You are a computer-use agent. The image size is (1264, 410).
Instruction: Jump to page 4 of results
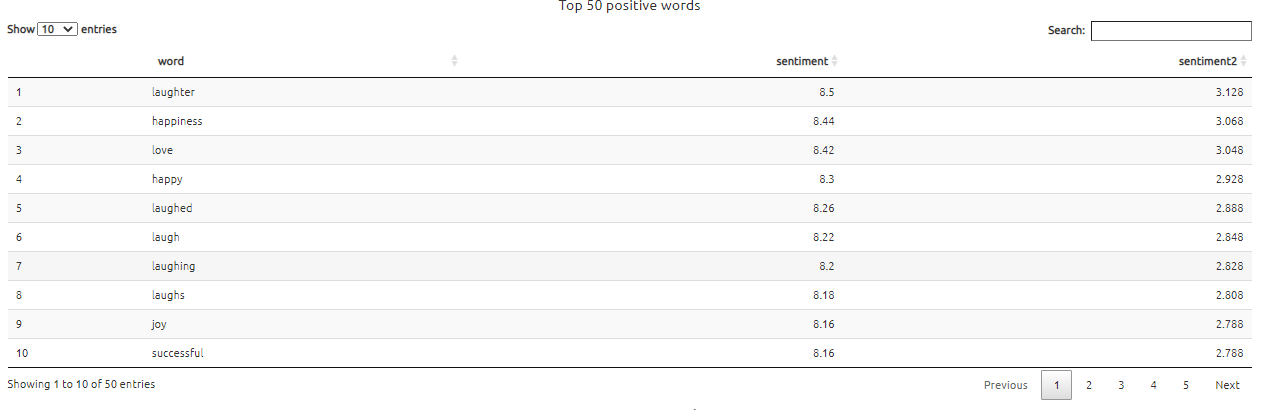[1153, 385]
